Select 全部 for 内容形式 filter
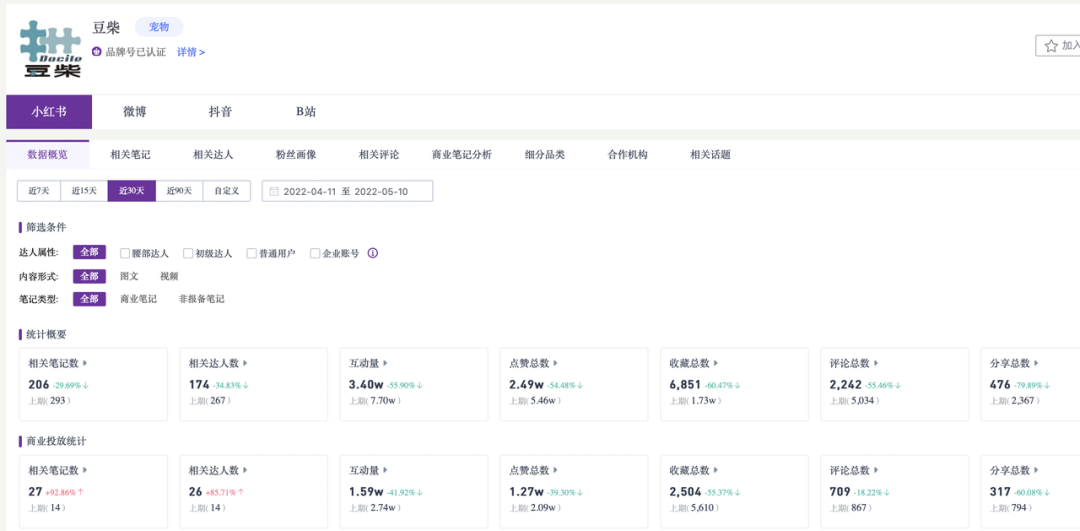This screenshot has width=1080, height=531. click(90, 276)
